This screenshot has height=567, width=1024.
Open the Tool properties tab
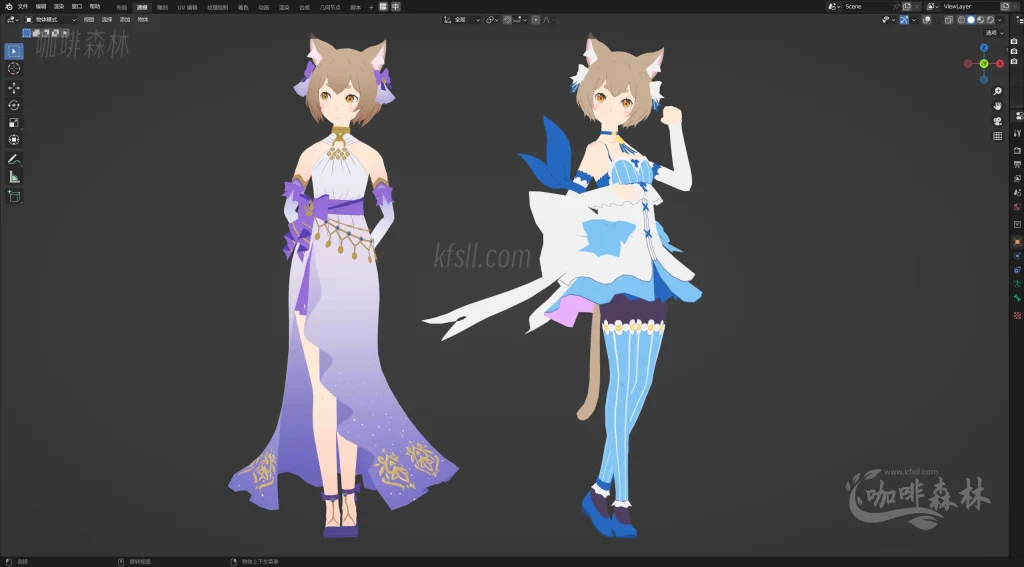tap(1017, 133)
